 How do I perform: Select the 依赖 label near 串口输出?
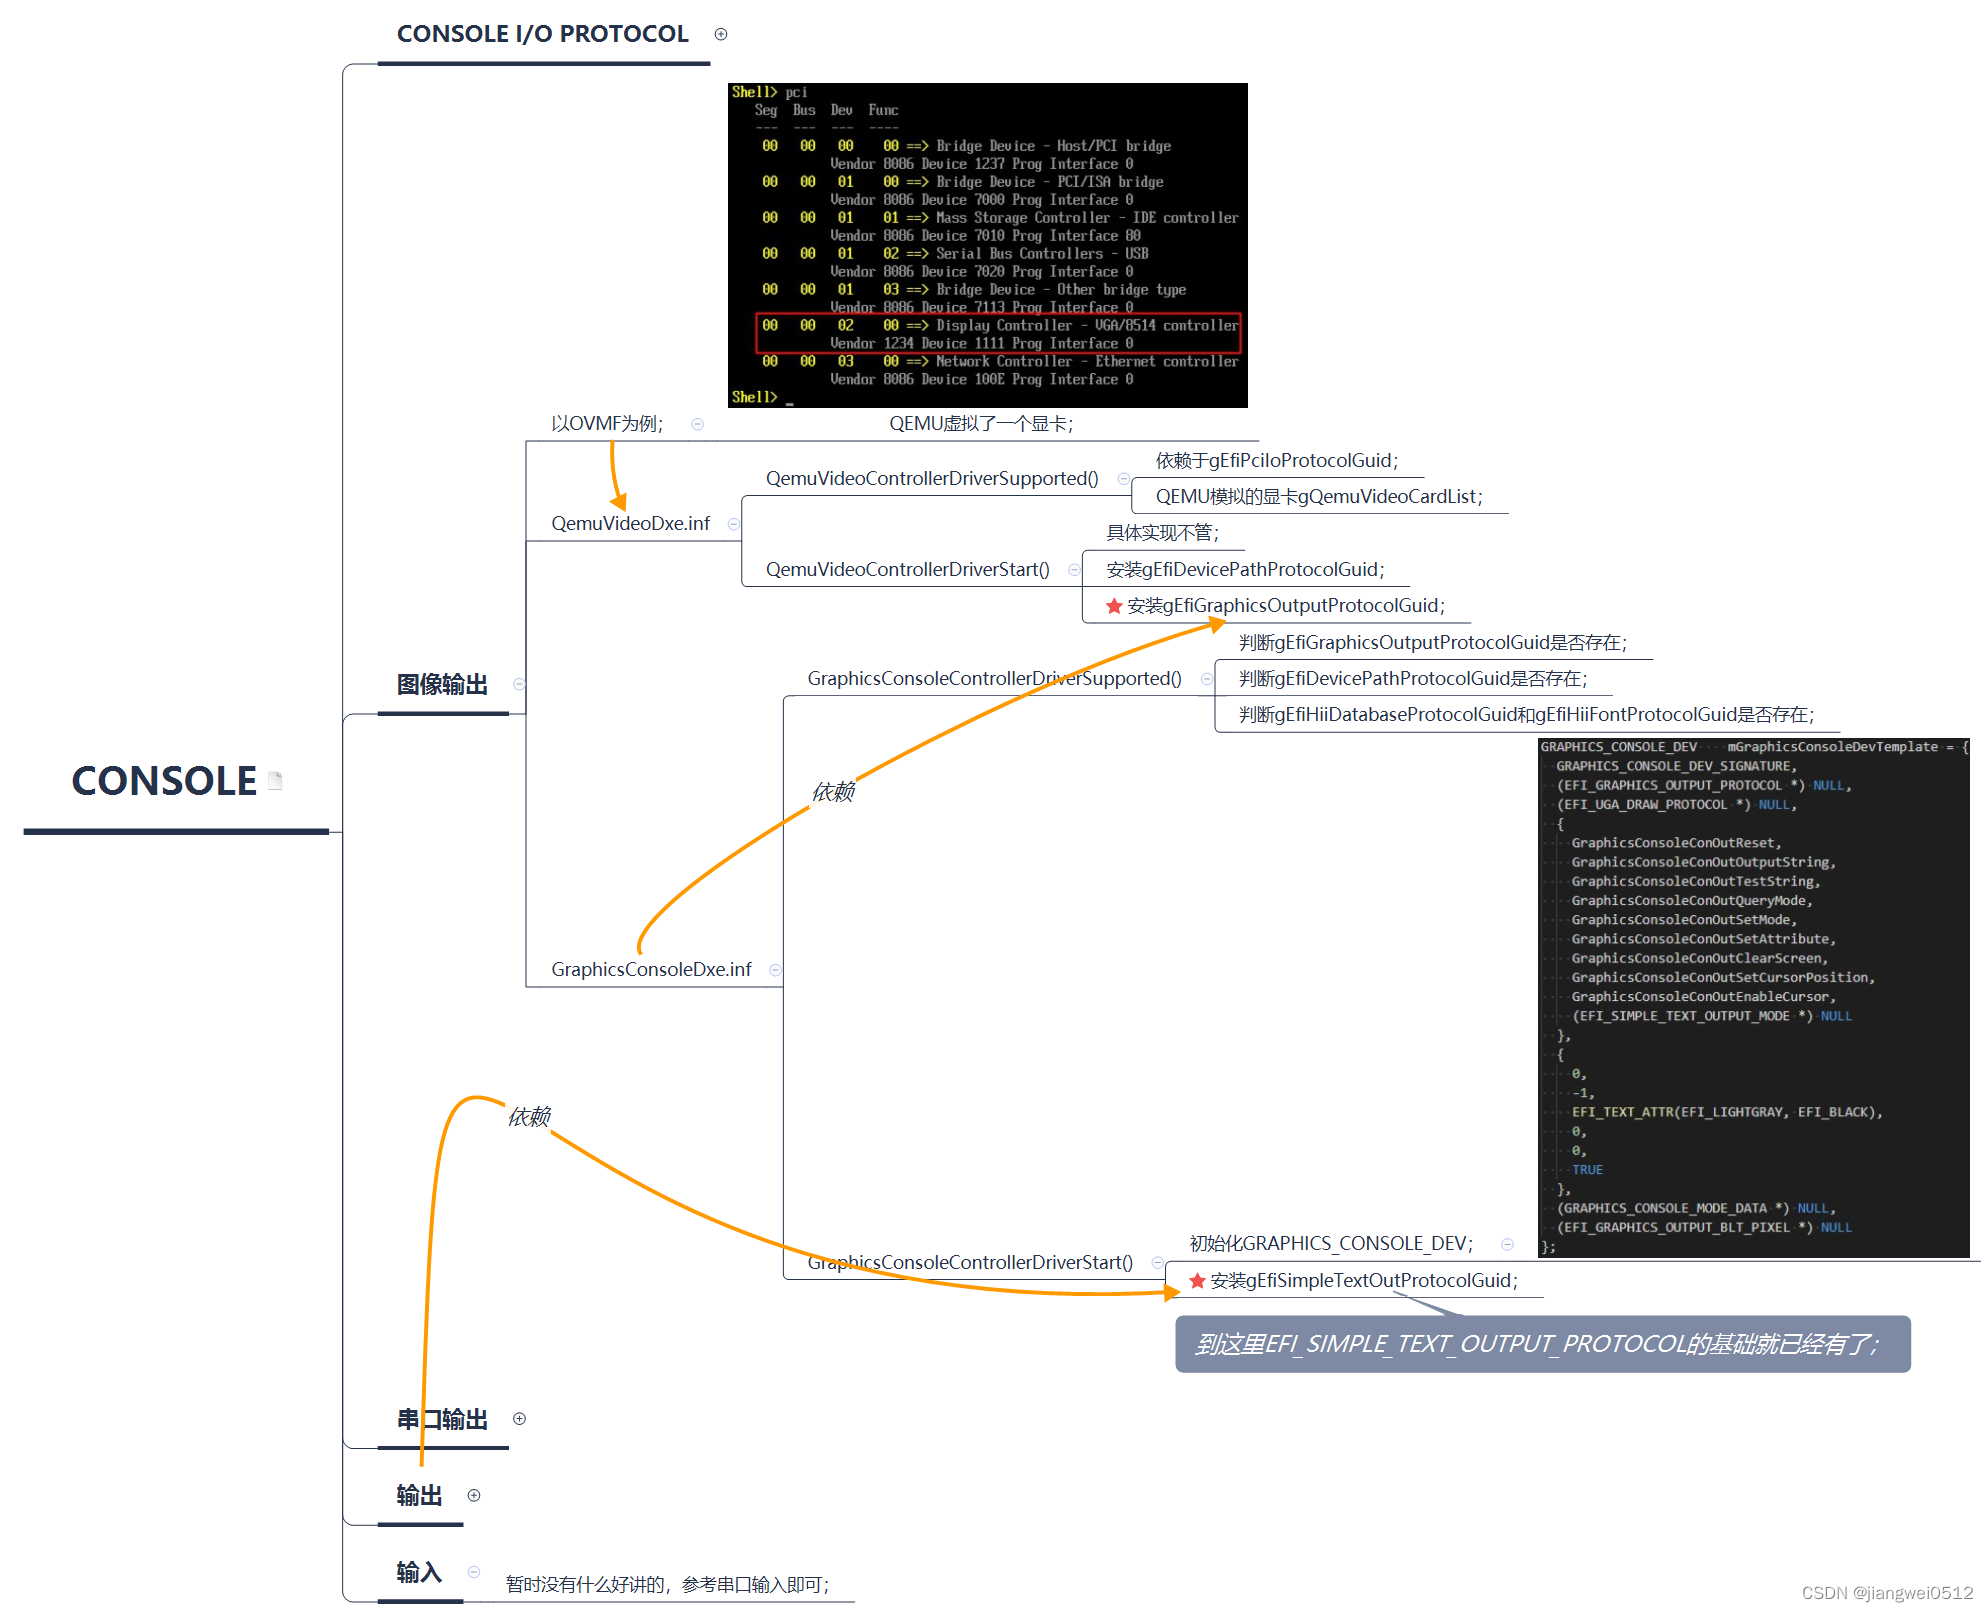tap(529, 1117)
